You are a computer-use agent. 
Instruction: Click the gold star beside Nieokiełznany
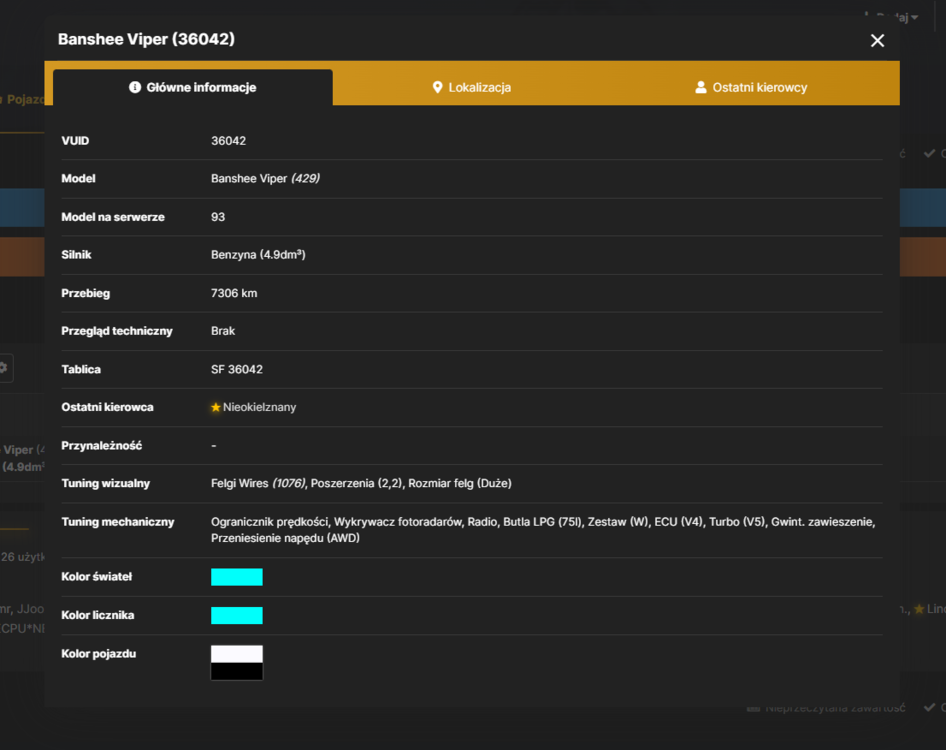point(215,407)
